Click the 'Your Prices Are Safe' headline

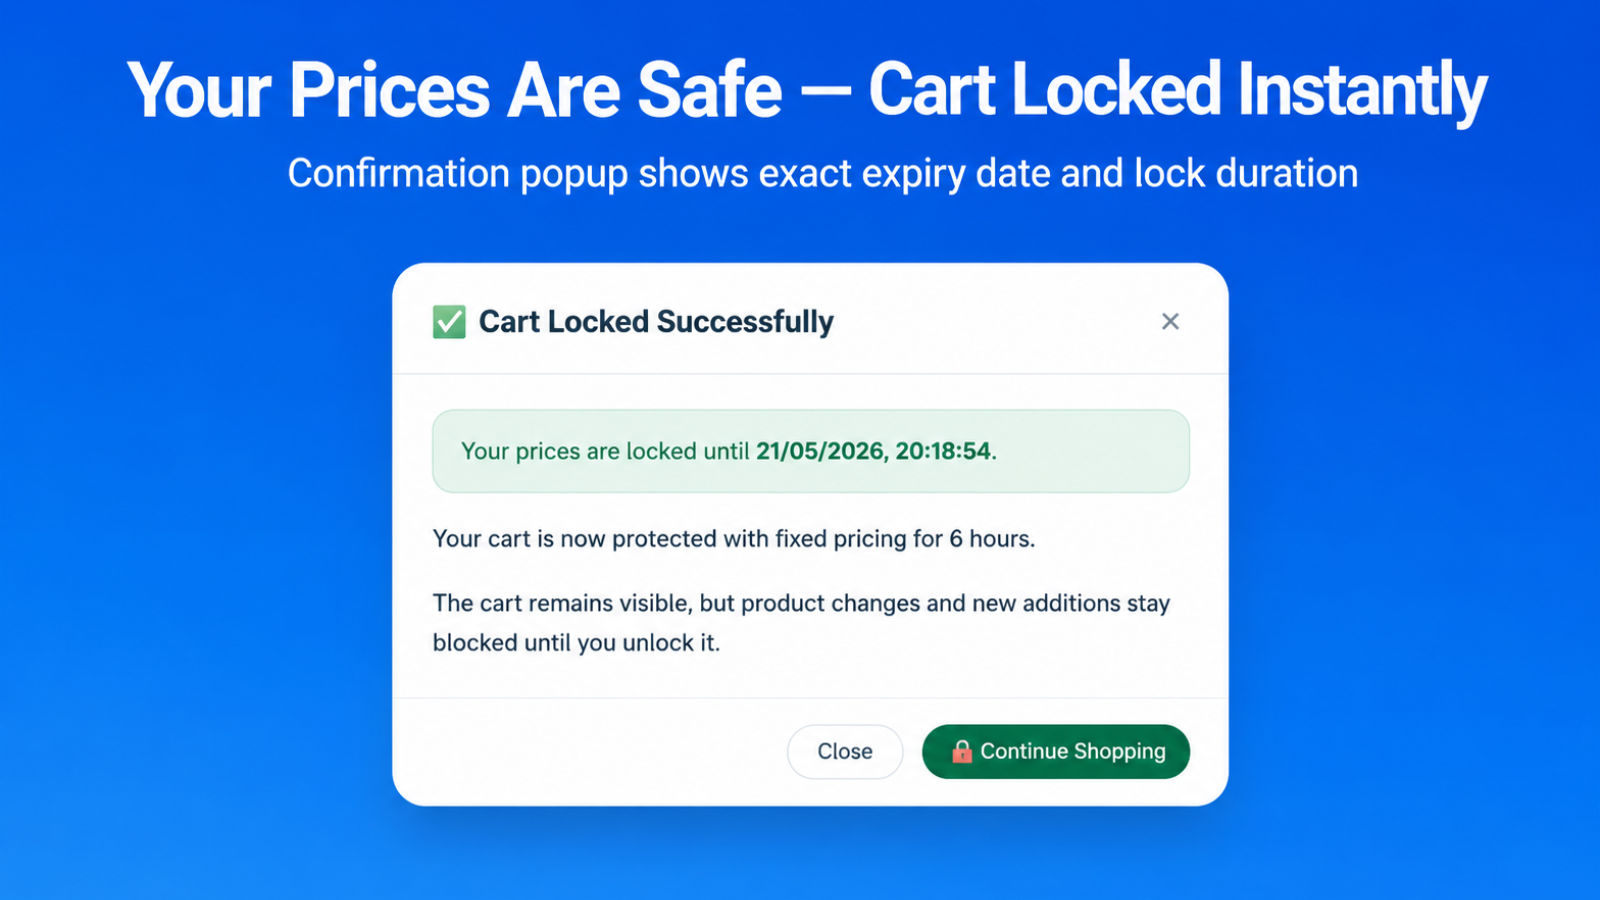(x=455, y=91)
